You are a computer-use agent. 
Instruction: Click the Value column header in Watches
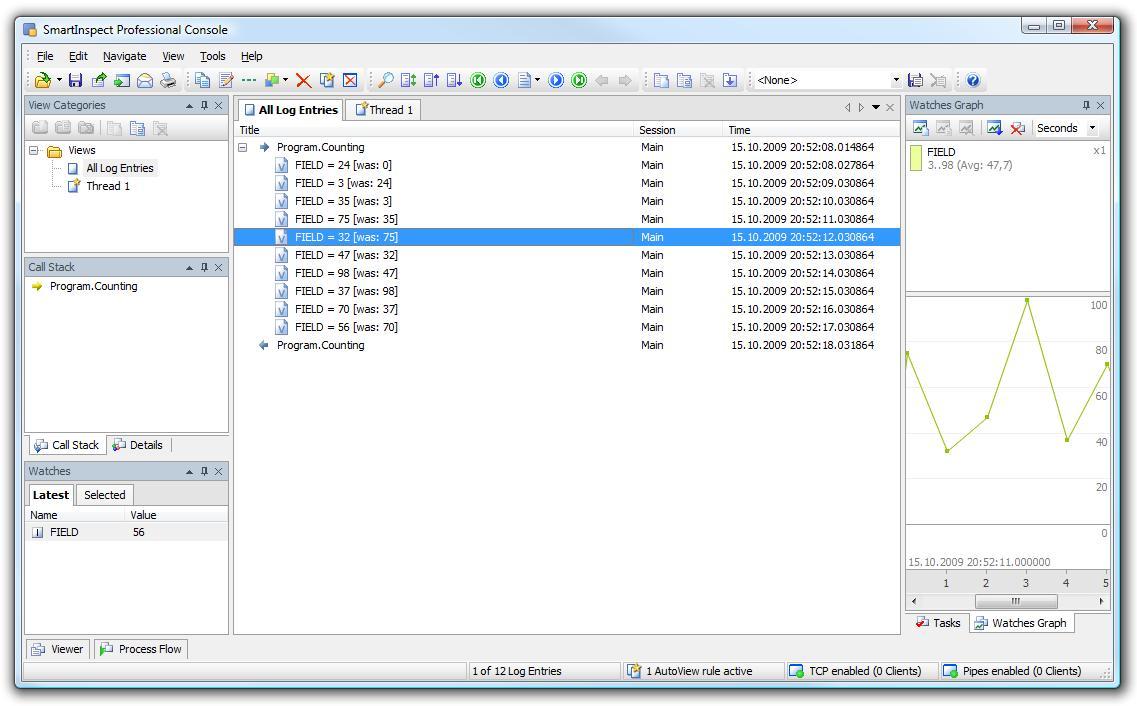[176, 515]
